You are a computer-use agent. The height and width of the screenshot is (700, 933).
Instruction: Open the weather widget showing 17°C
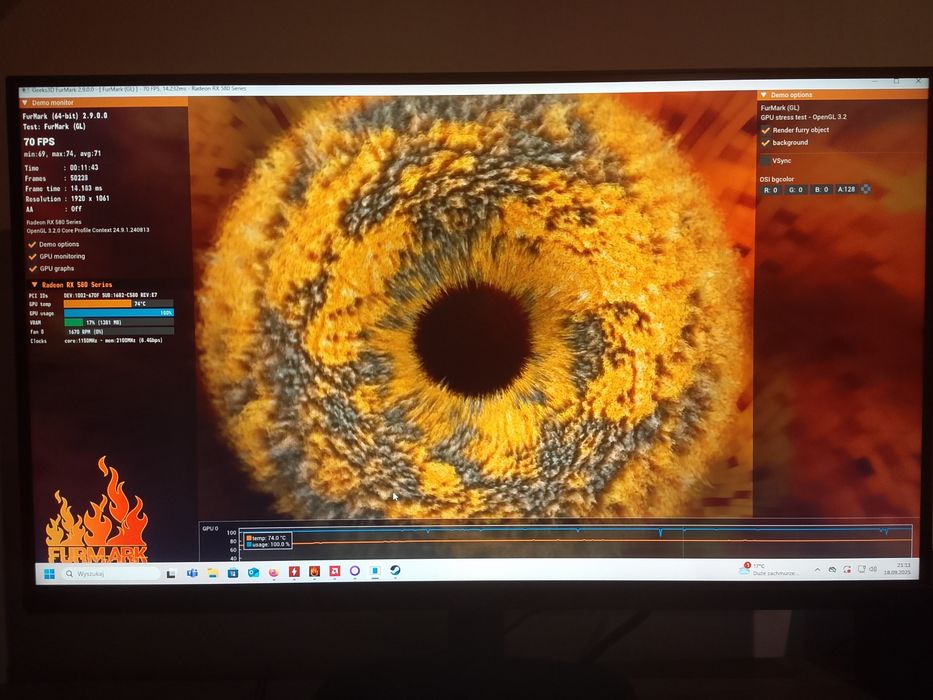pos(769,569)
